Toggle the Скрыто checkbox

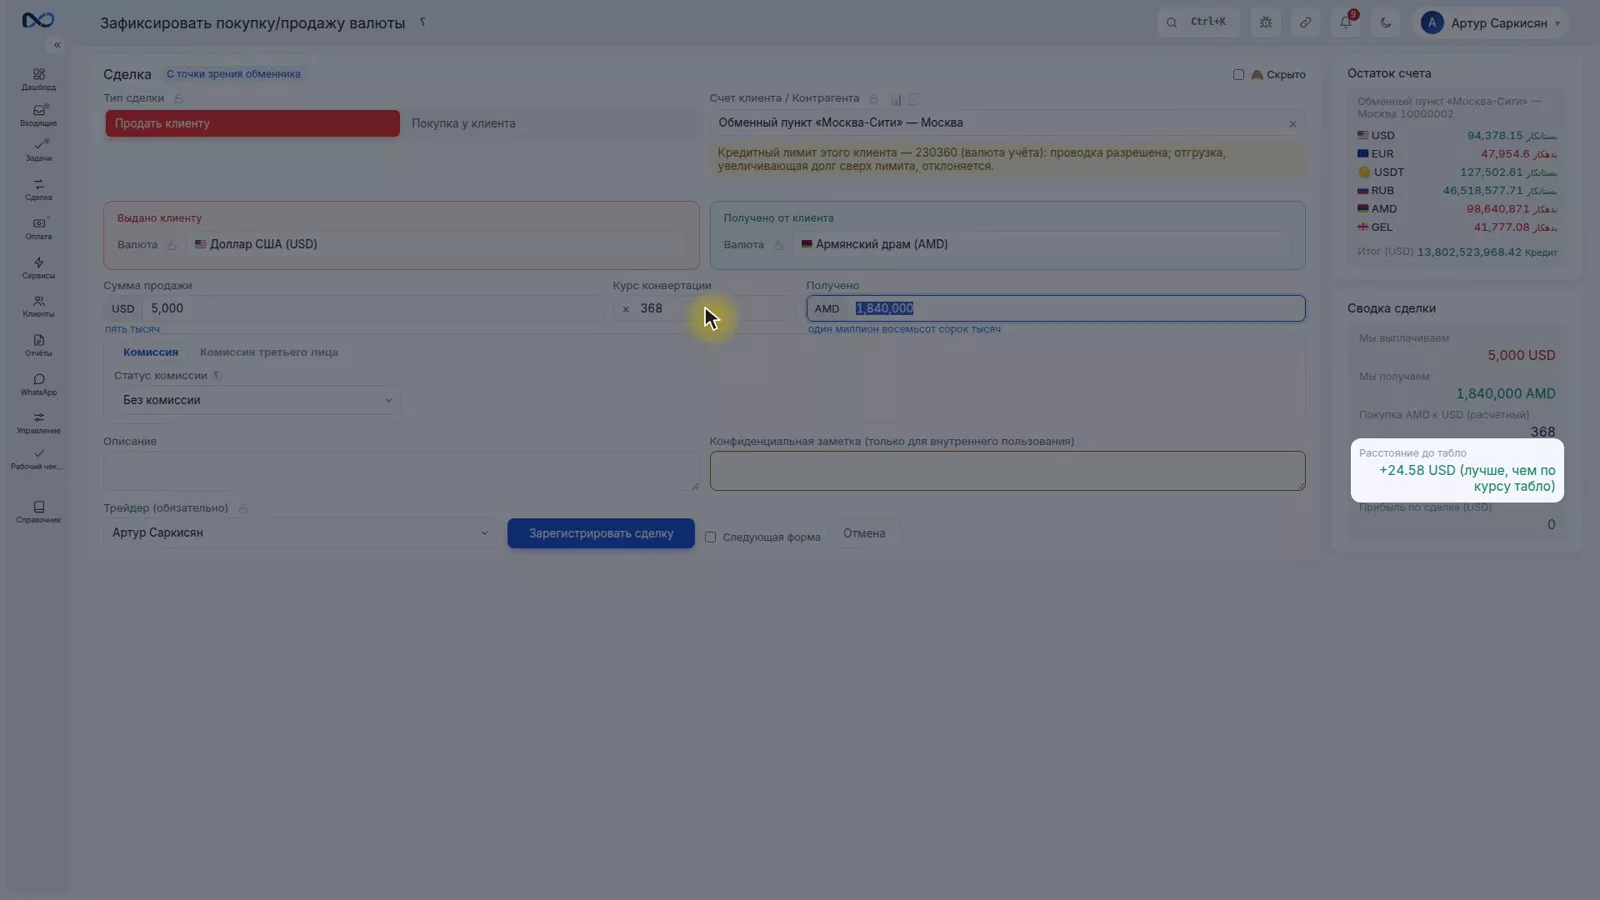click(x=1238, y=74)
